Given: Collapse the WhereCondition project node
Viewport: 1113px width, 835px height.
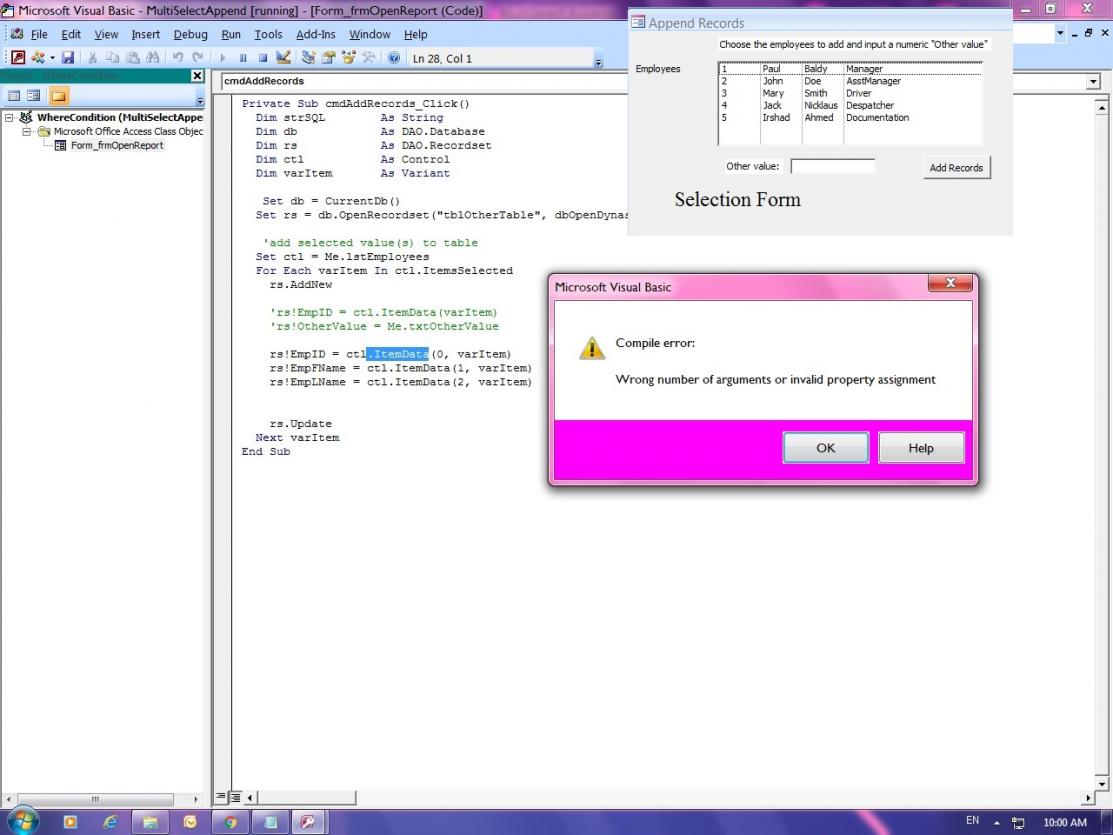Looking at the screenshot, I should pos(9,117).
